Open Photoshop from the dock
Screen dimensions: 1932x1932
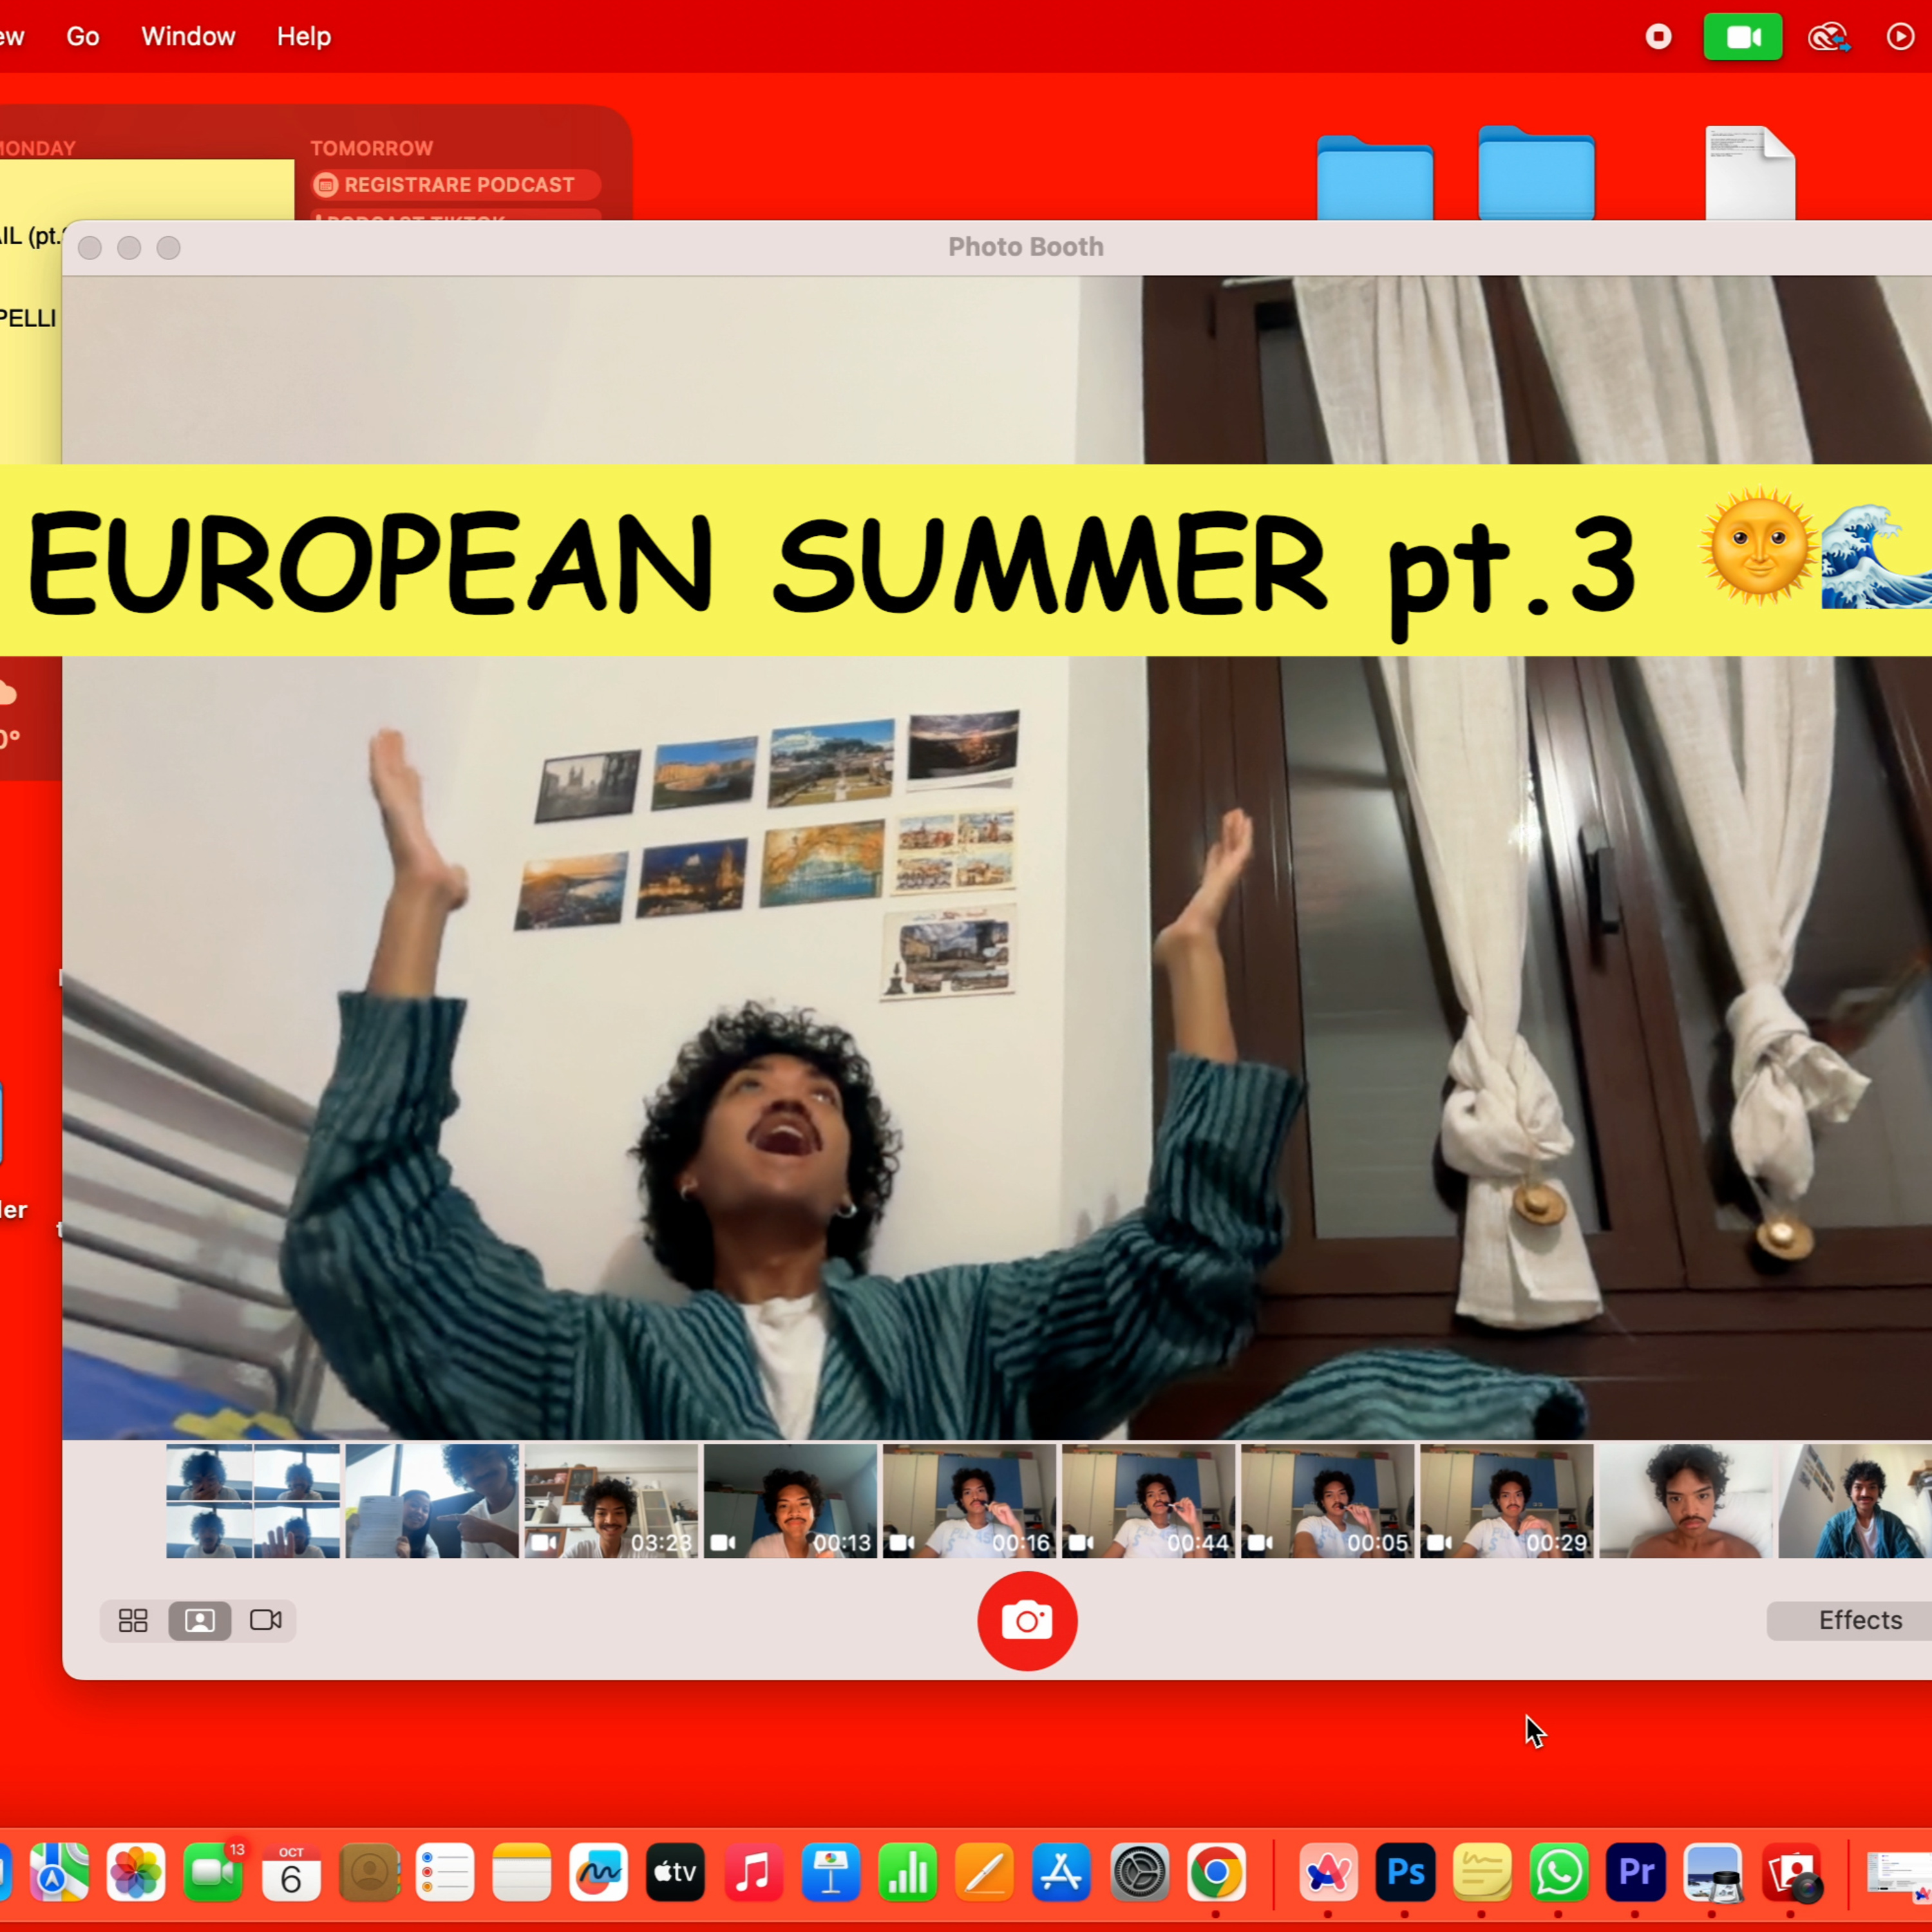click(x=1405, y=1872)
